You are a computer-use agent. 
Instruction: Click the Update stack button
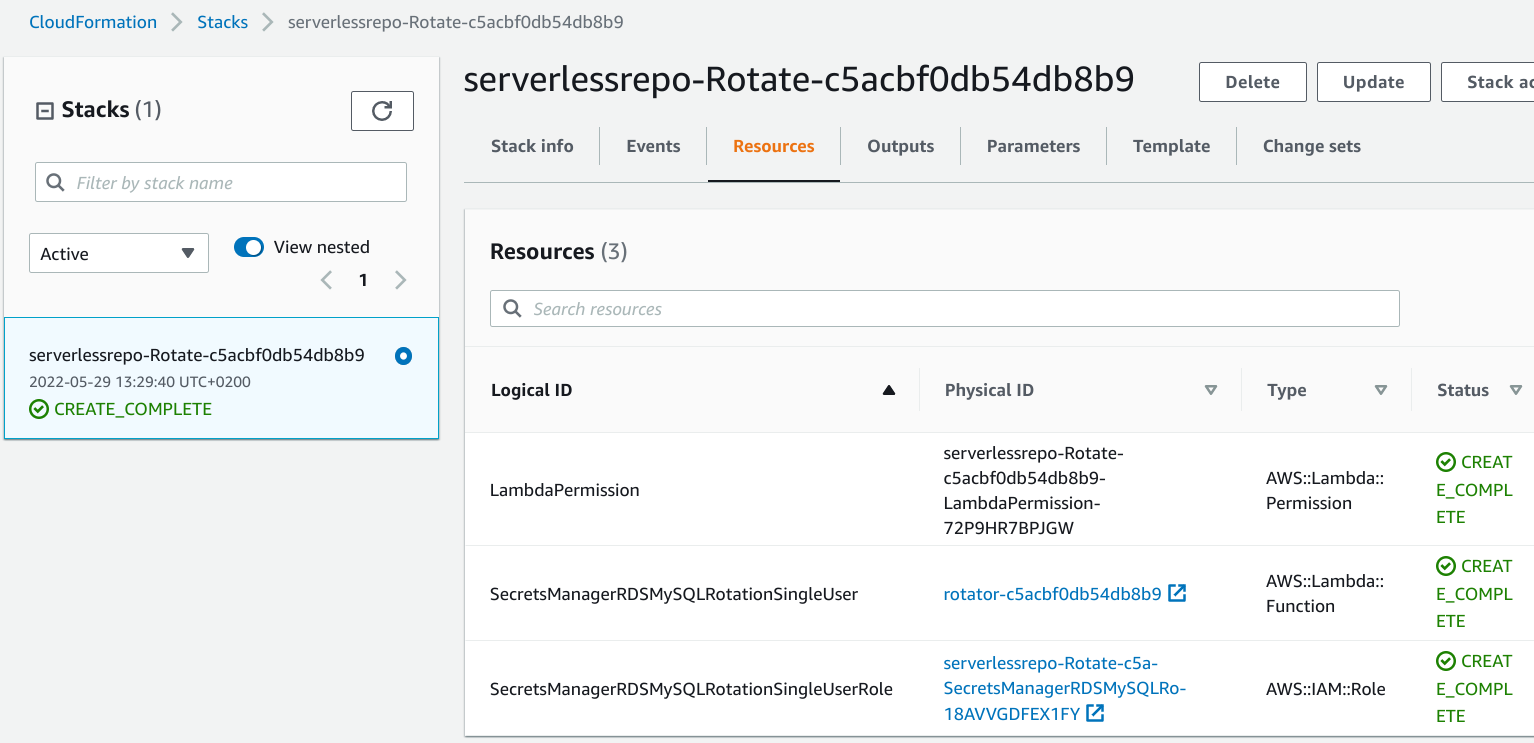point(1373,82)
